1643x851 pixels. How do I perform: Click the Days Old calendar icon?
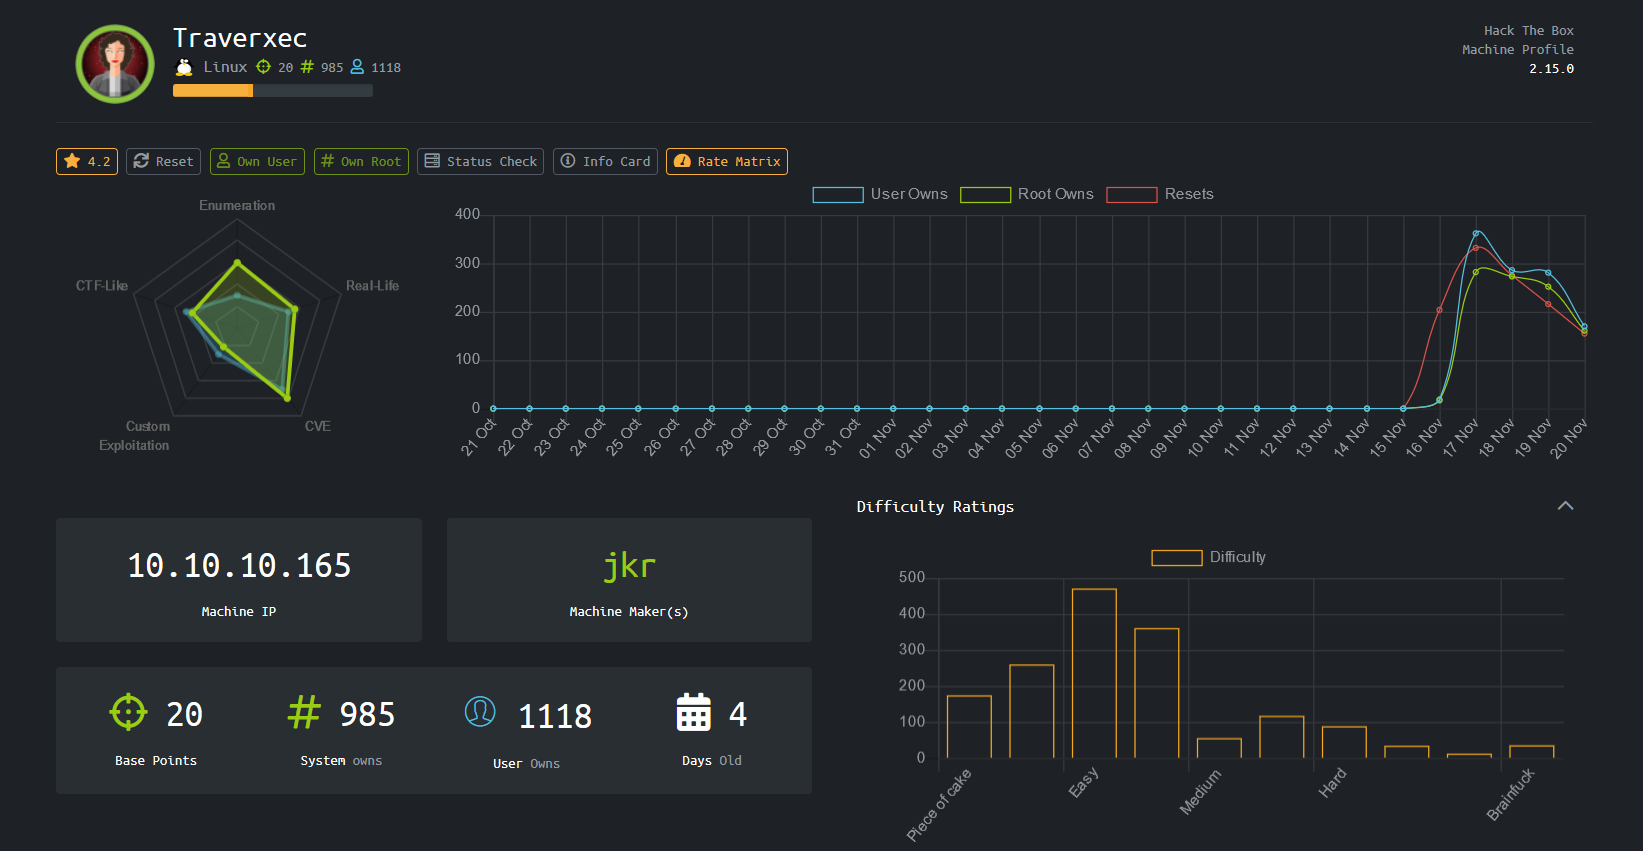pos(694,712)
